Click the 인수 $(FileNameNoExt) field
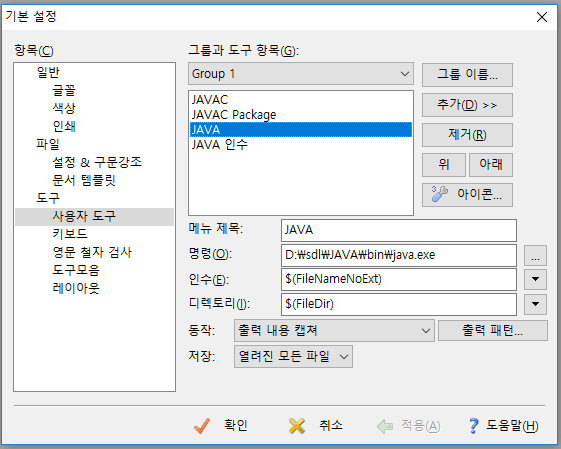The image size is (561, 449). tap(399, 279)
